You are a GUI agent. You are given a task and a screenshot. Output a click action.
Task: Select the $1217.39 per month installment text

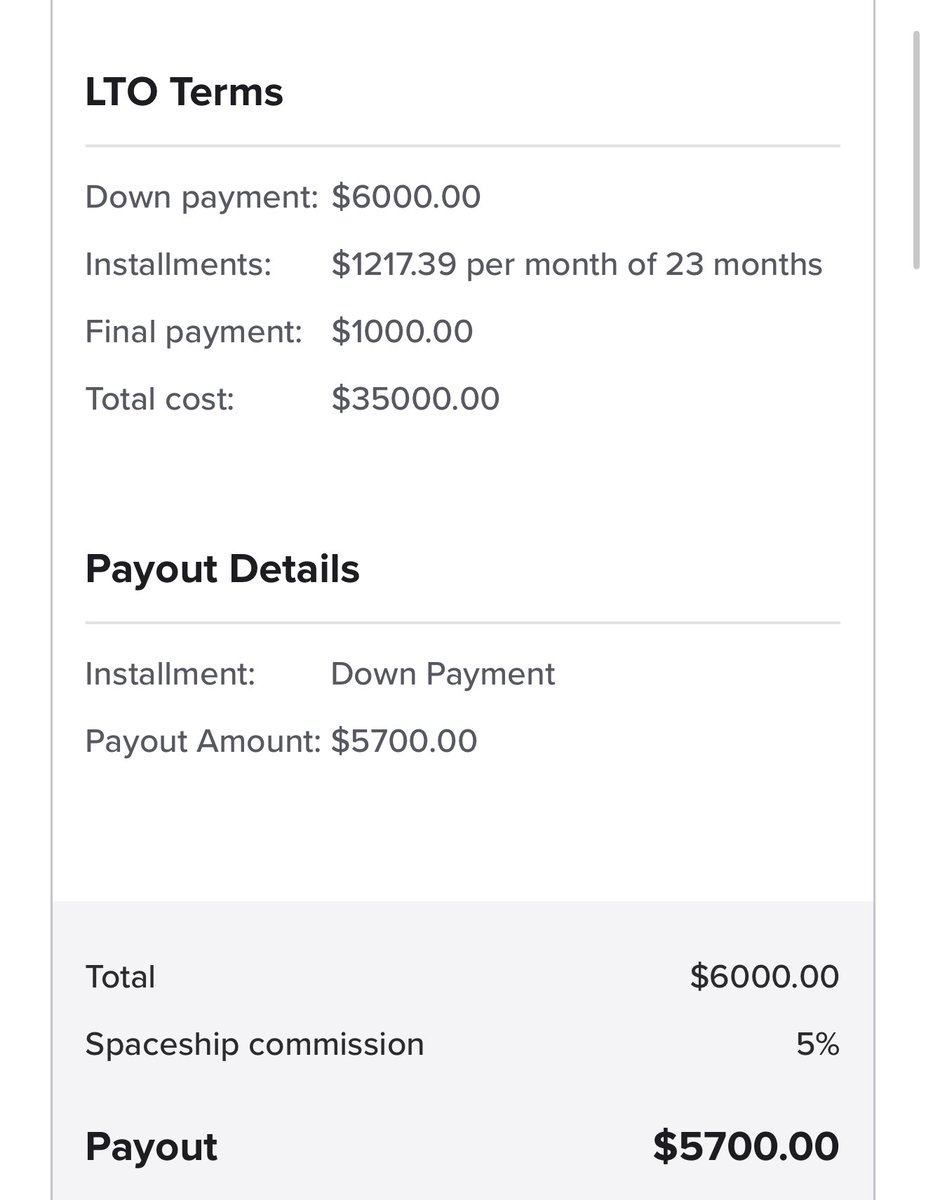coord(577,265)
